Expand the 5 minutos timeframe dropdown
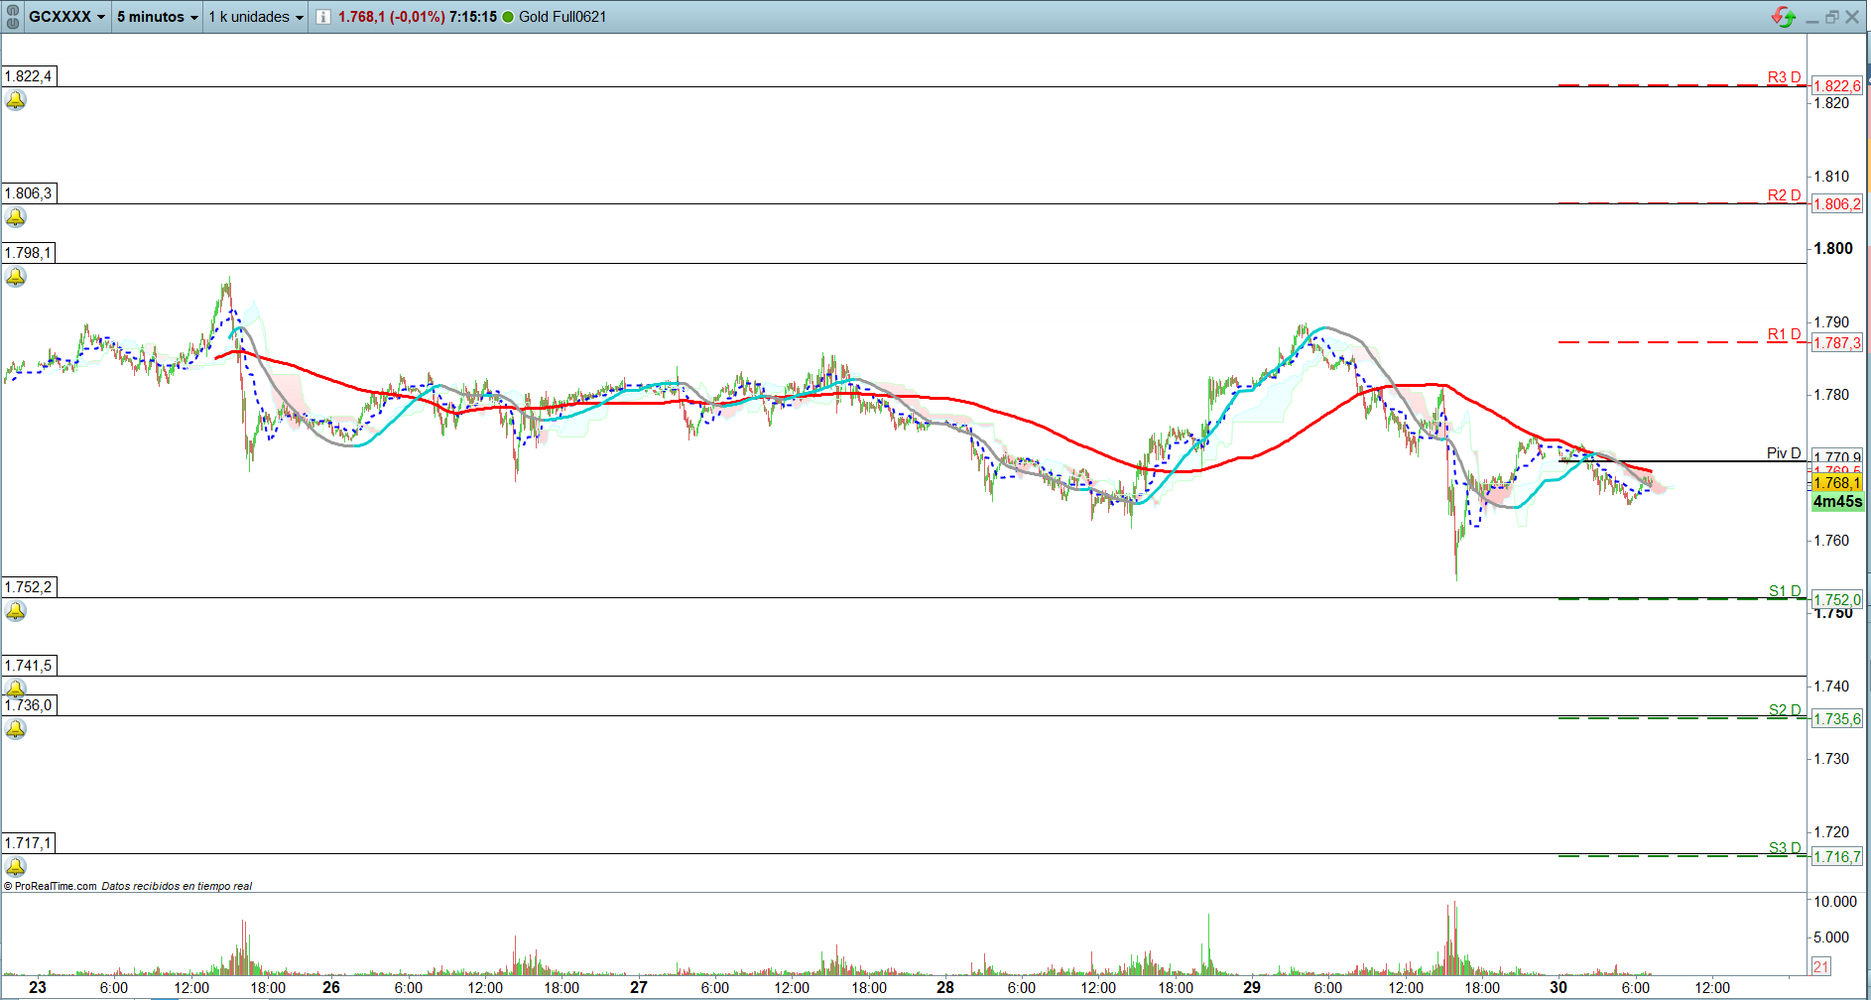The height and width of the screenshot is (1000, 1871). [157, 17]
